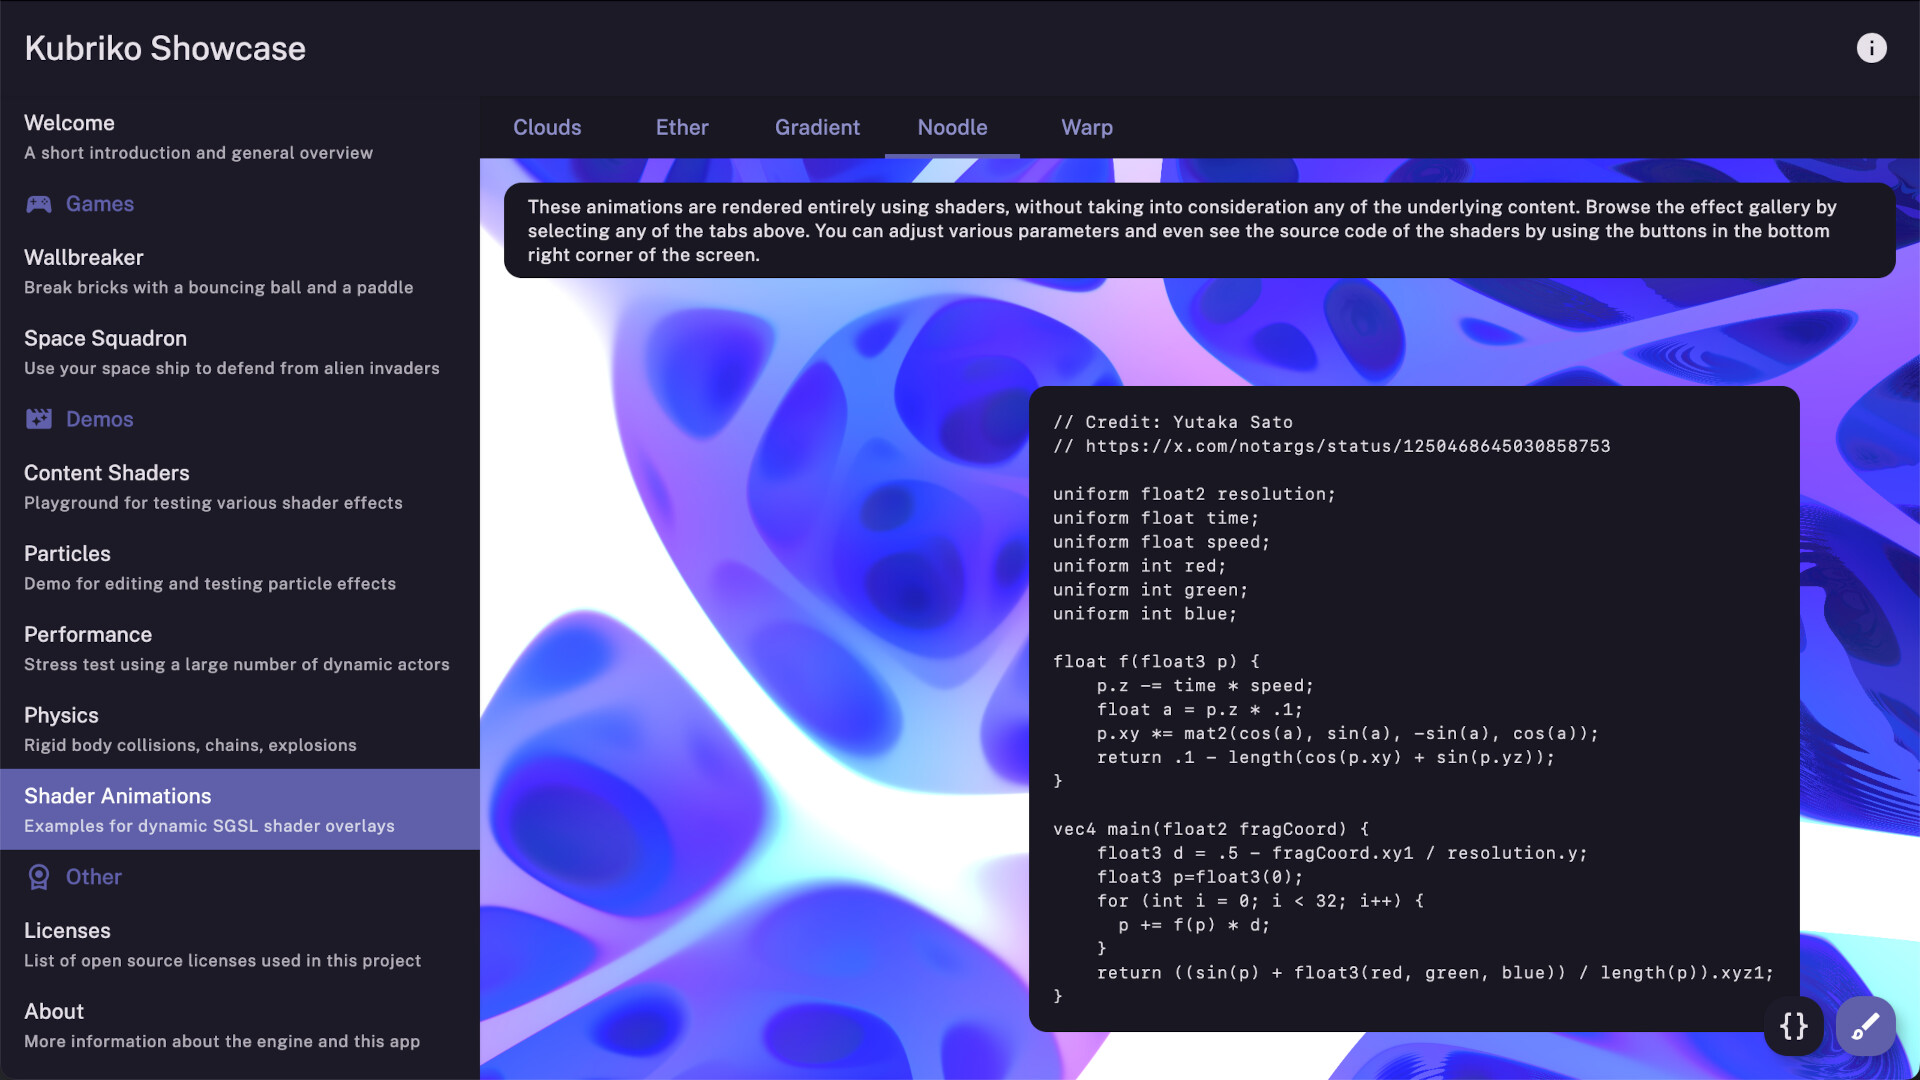
Task: Click the Demos section header label
Action: [100, 419]
